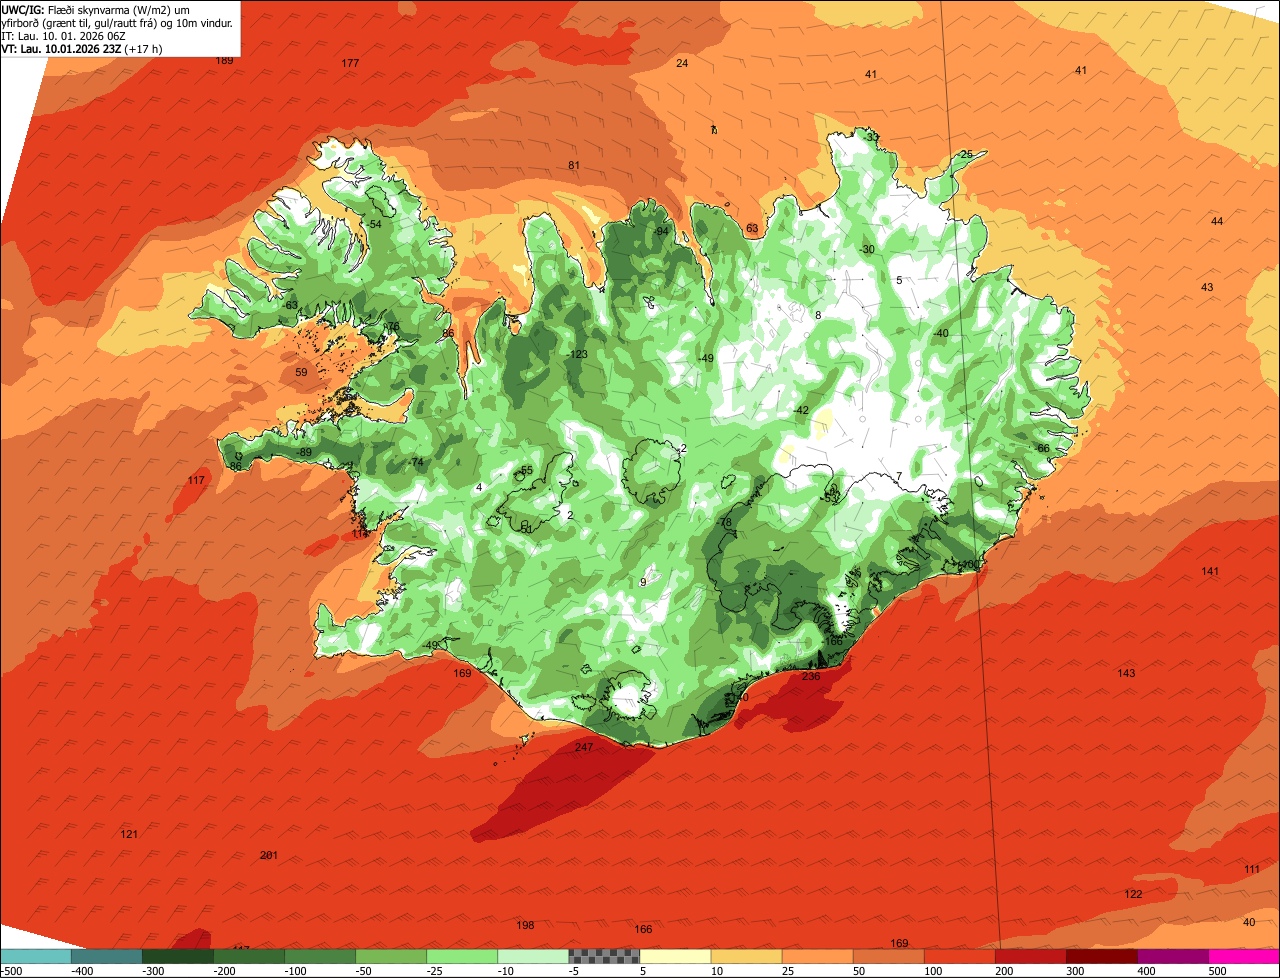Click the legend label -300
Viewport: 1280px width, 978px height.
click(x=151, y=971)
